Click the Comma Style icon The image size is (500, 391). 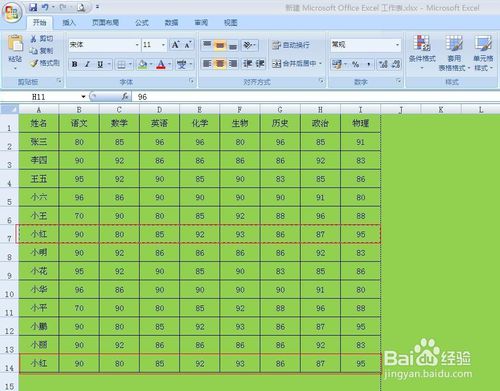369,64
